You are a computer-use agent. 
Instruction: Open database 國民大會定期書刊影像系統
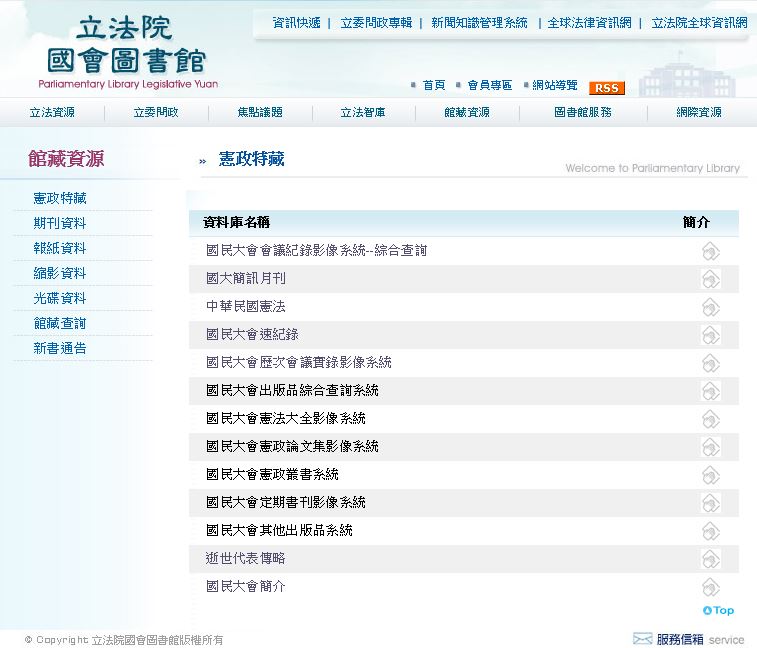pos(286,503)
